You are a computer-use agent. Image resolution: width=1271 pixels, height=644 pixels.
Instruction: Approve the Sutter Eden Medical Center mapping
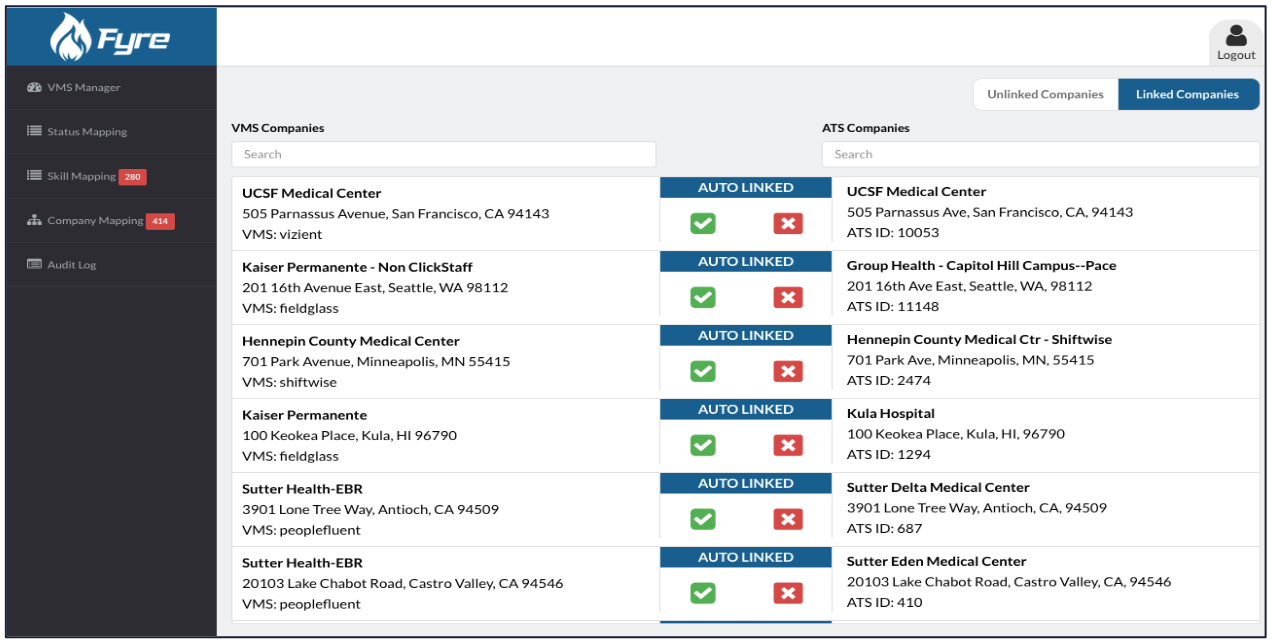pos(702,593)
